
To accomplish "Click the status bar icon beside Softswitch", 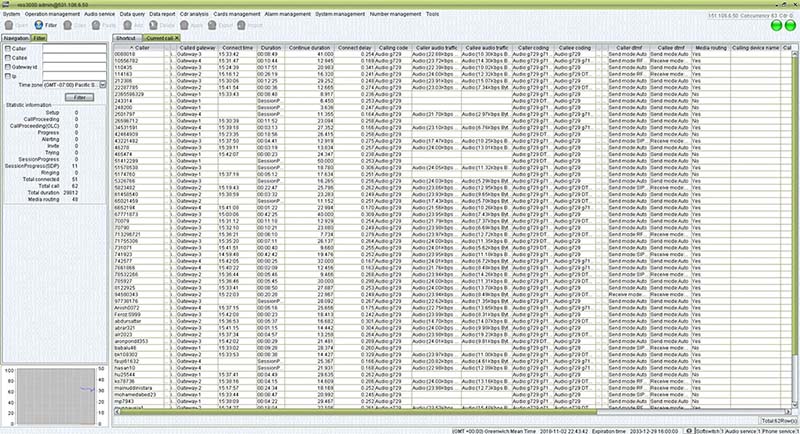I will [x=688, y=431].
